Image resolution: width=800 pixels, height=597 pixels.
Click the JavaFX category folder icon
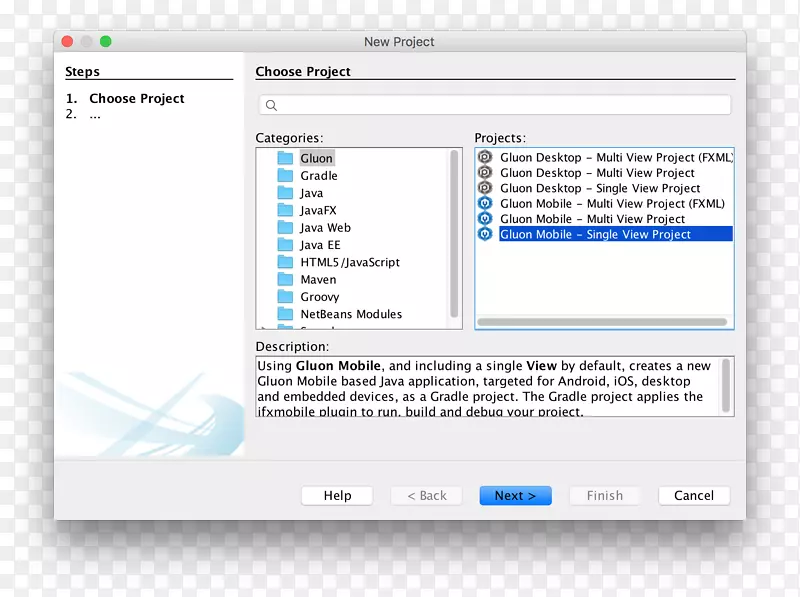(x=286, y=210)
